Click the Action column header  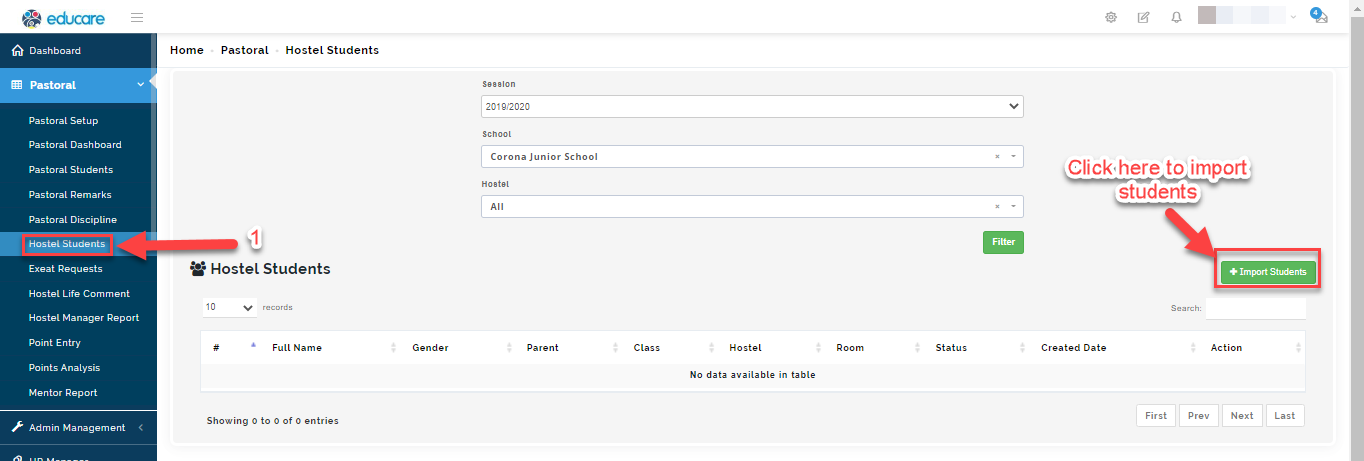1253,347
